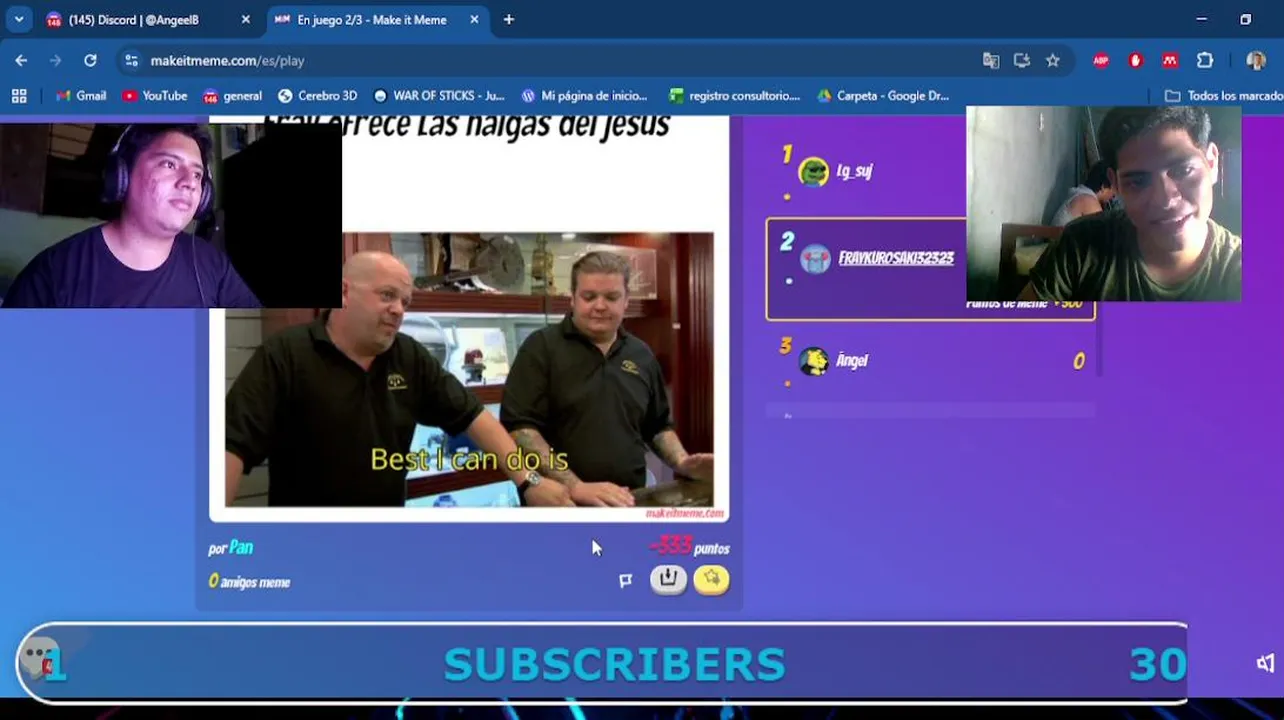Open the Extensions puzzle menu
1284x720 pixels.
(x=1205, y=61)
